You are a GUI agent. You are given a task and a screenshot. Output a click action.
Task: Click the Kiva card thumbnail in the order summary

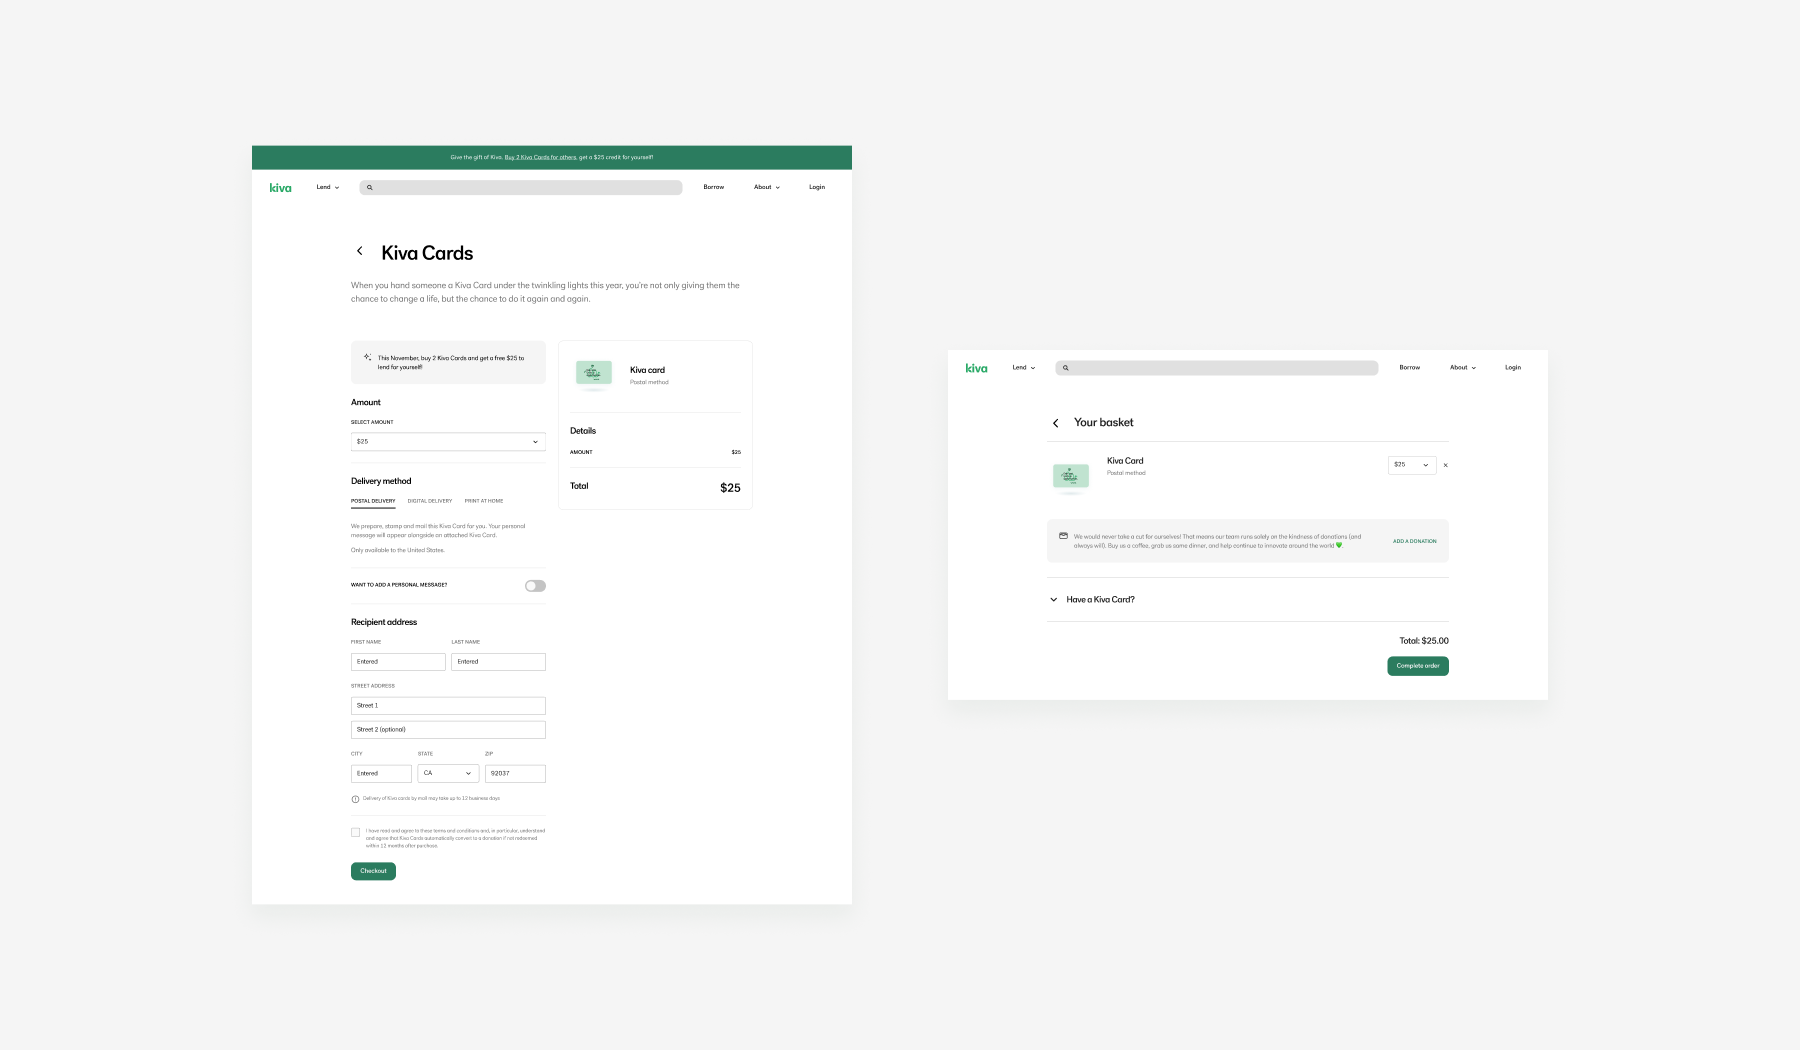pos(594,374)
